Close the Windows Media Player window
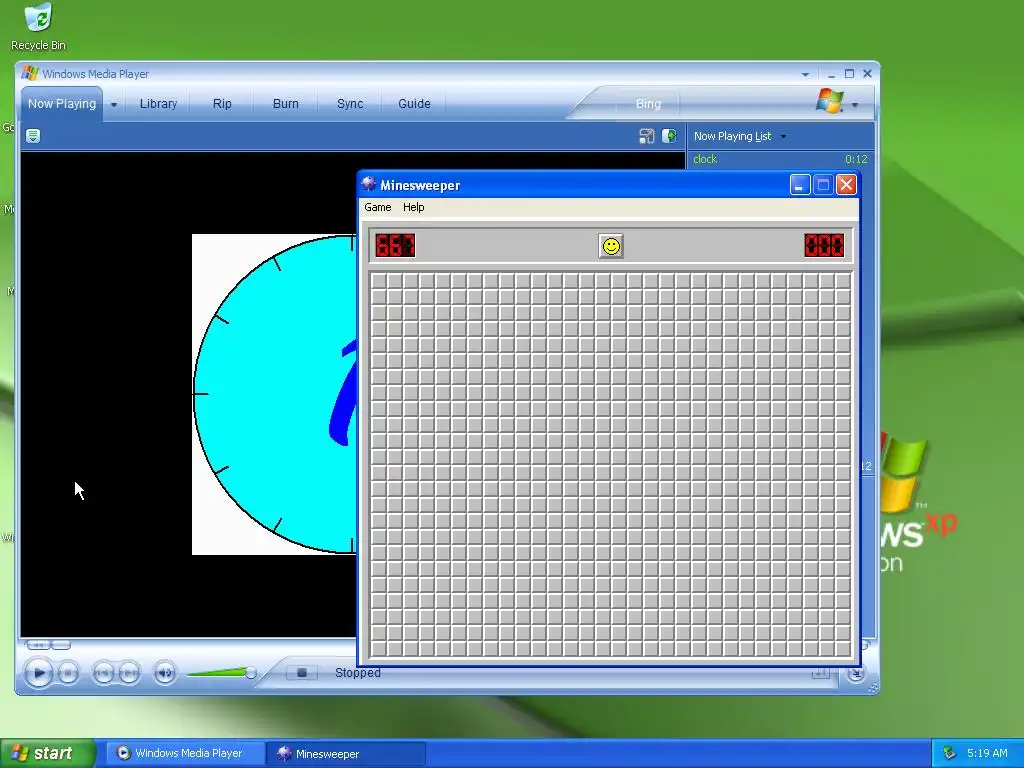 [867, 74]
